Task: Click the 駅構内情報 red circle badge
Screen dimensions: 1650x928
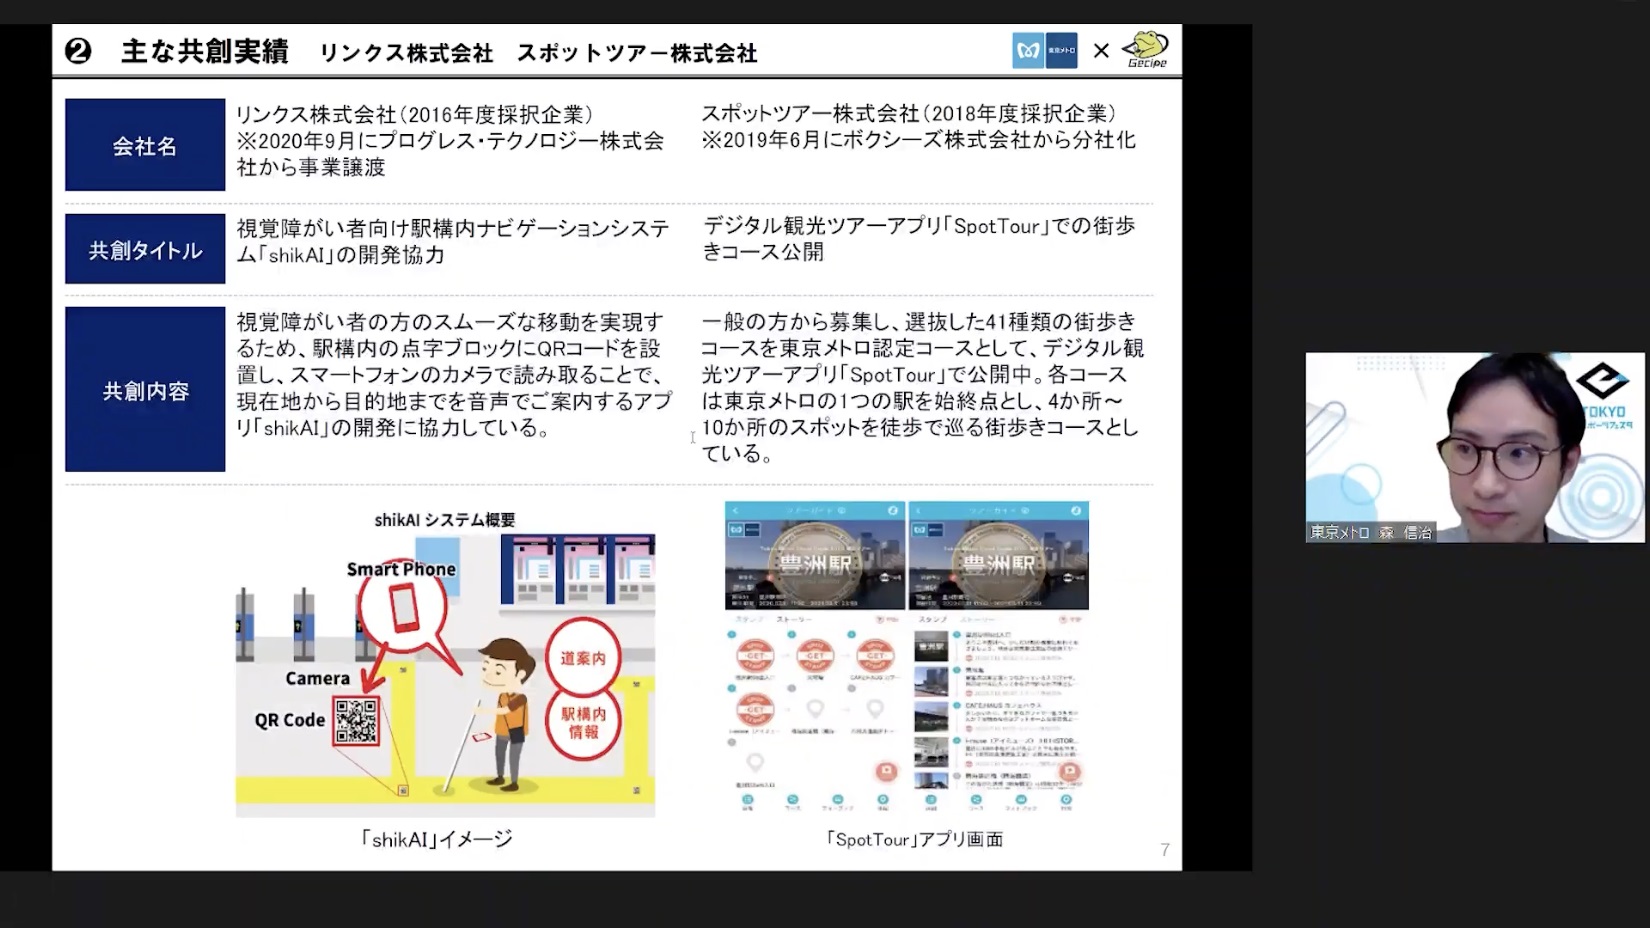Action: pyautogui.click(x=583, y=723)
